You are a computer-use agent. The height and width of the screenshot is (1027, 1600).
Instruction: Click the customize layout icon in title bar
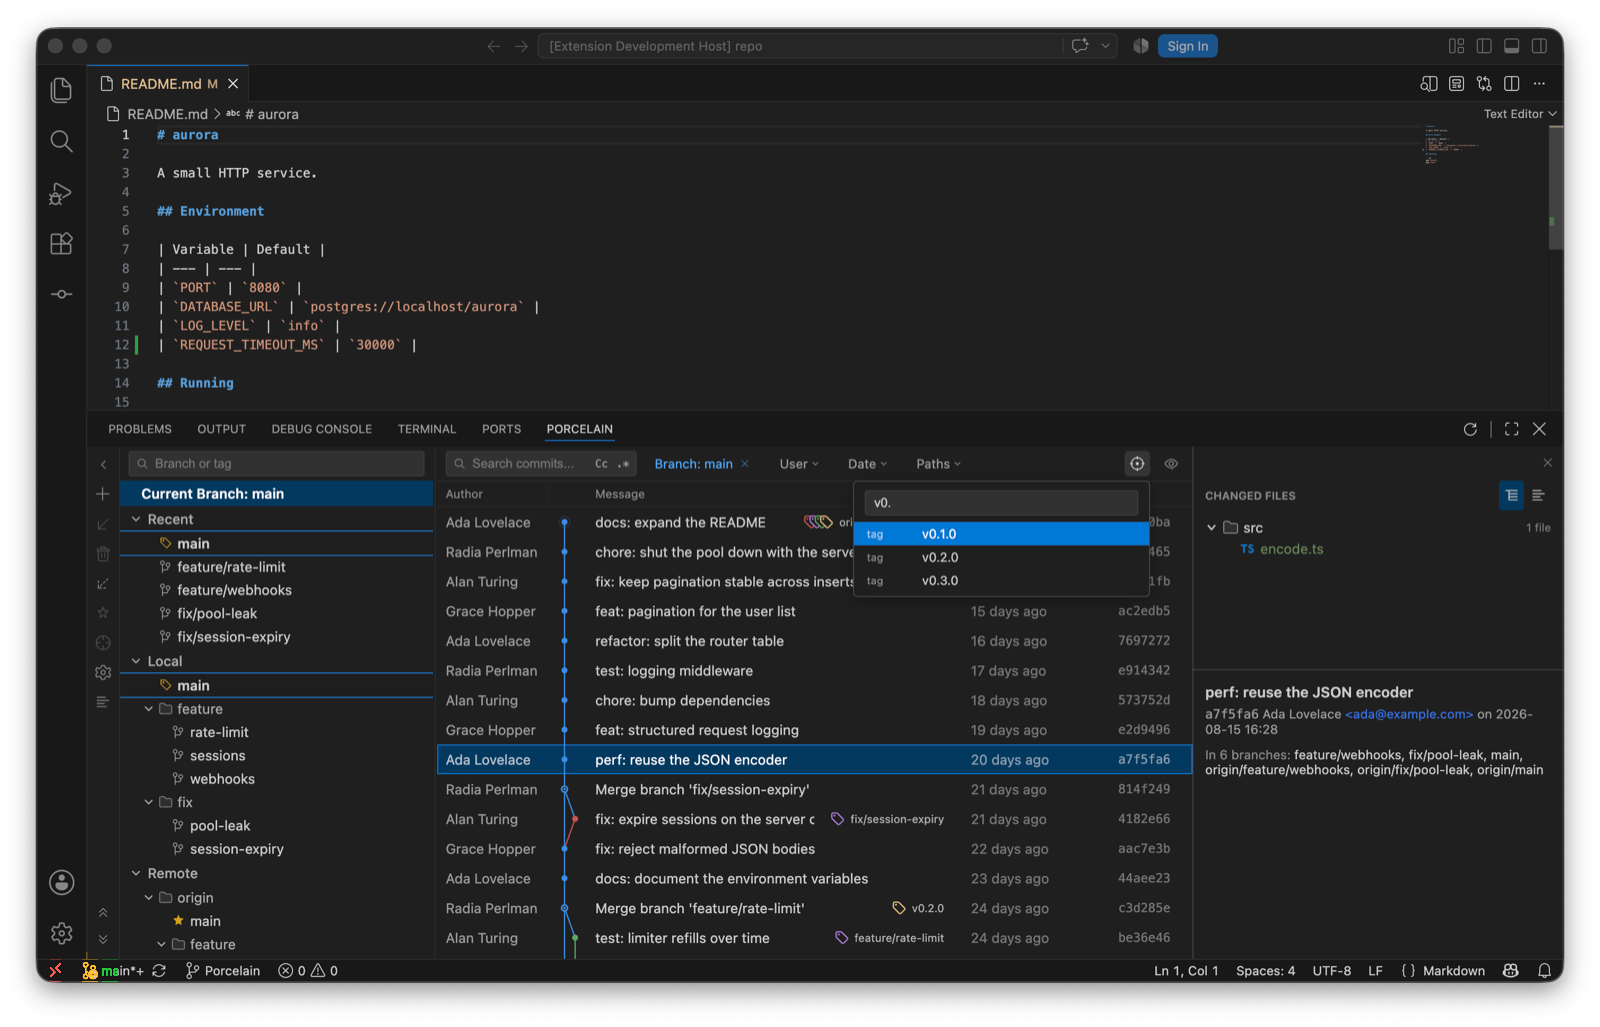(x=1456, y=46)
